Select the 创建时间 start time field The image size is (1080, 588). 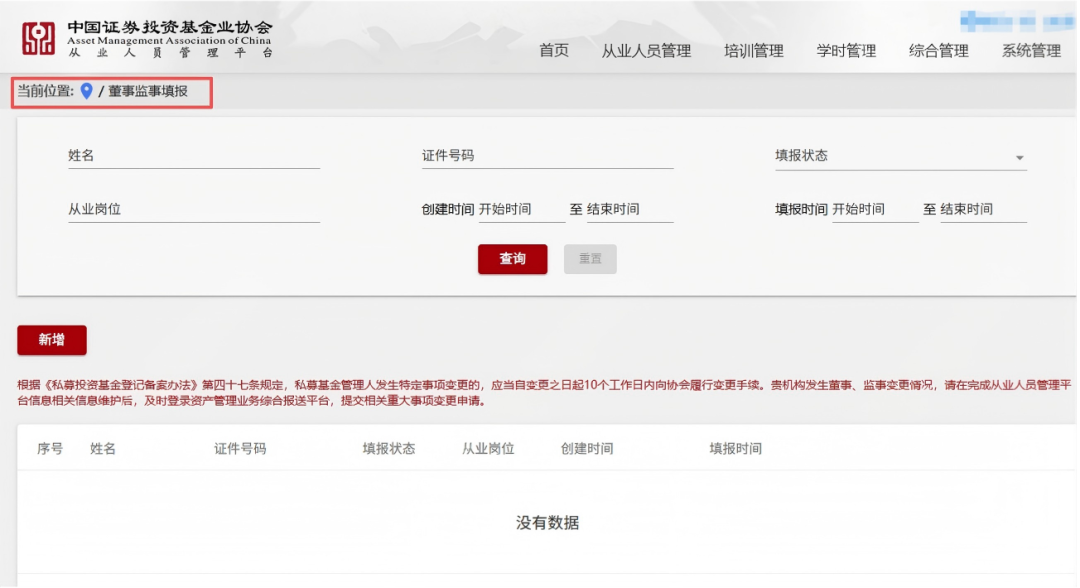521,209
